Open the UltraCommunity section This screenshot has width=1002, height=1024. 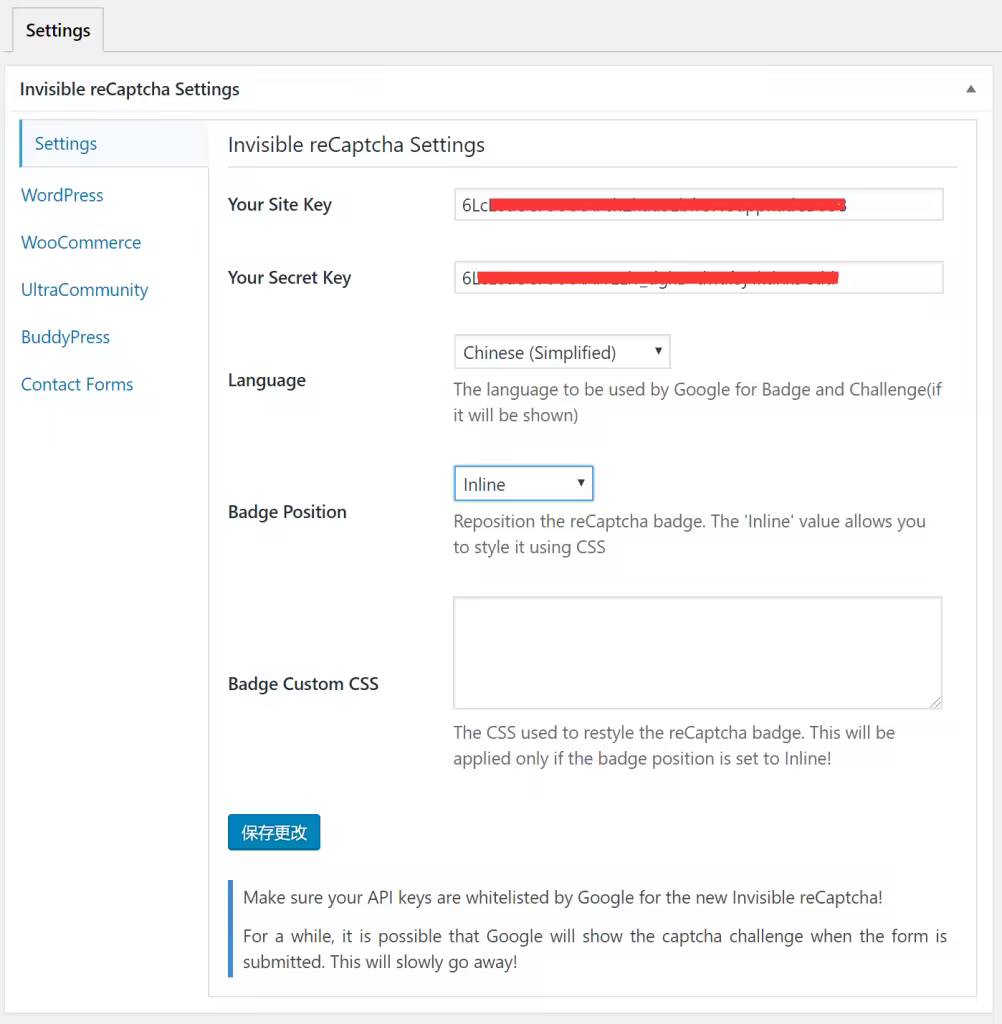click(84, 289)
